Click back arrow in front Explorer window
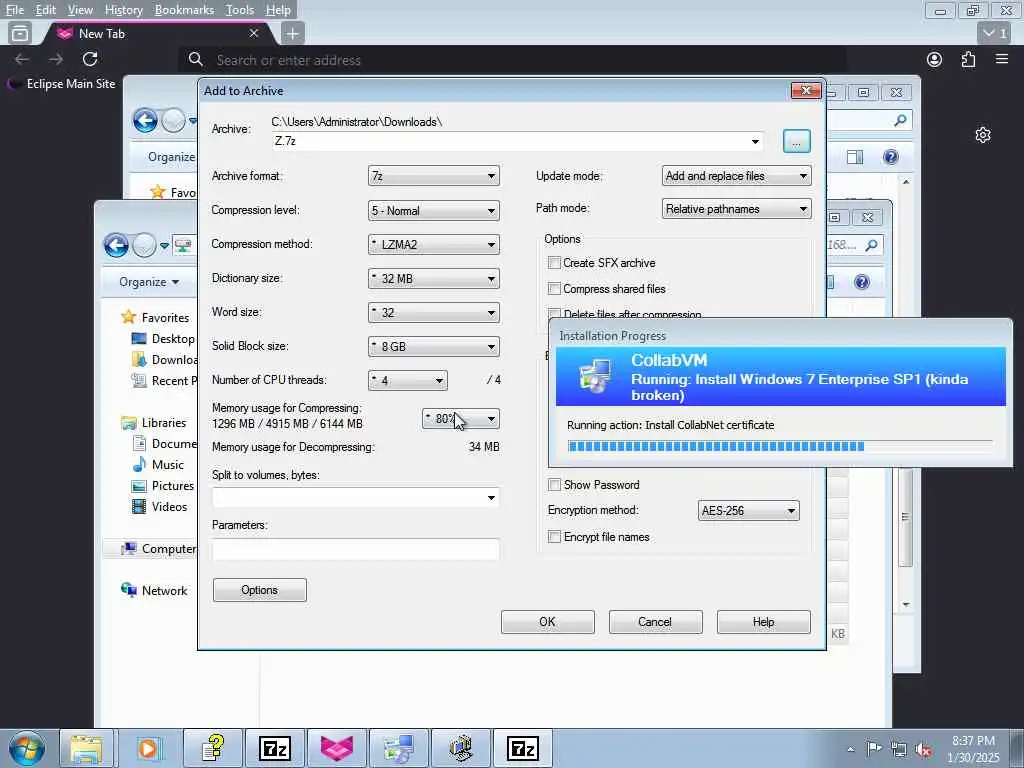Image resolution: width=1024 pixels, height=768 pixels. (116, 246)
